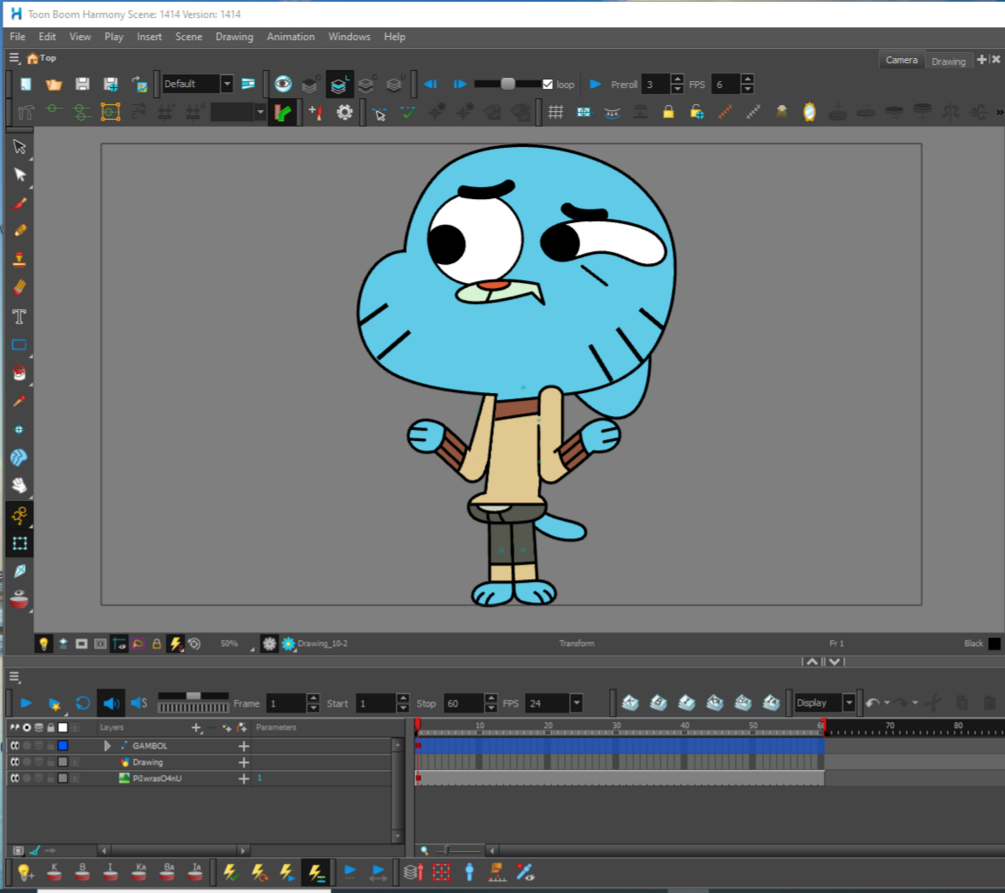Disable the GAMBOL layer visibility
Image resolution: width=1005 pixels, height=893 pixels.
click(15, 746)
